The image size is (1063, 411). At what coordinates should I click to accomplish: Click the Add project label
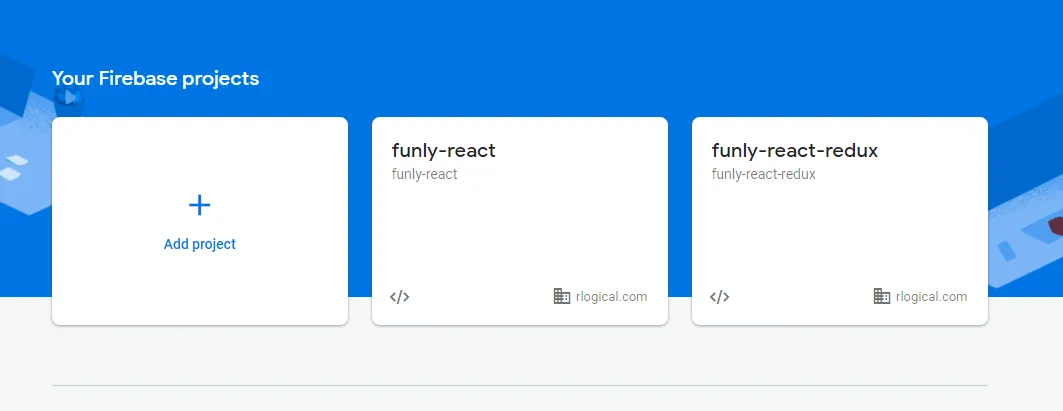(x=199, y=244)
